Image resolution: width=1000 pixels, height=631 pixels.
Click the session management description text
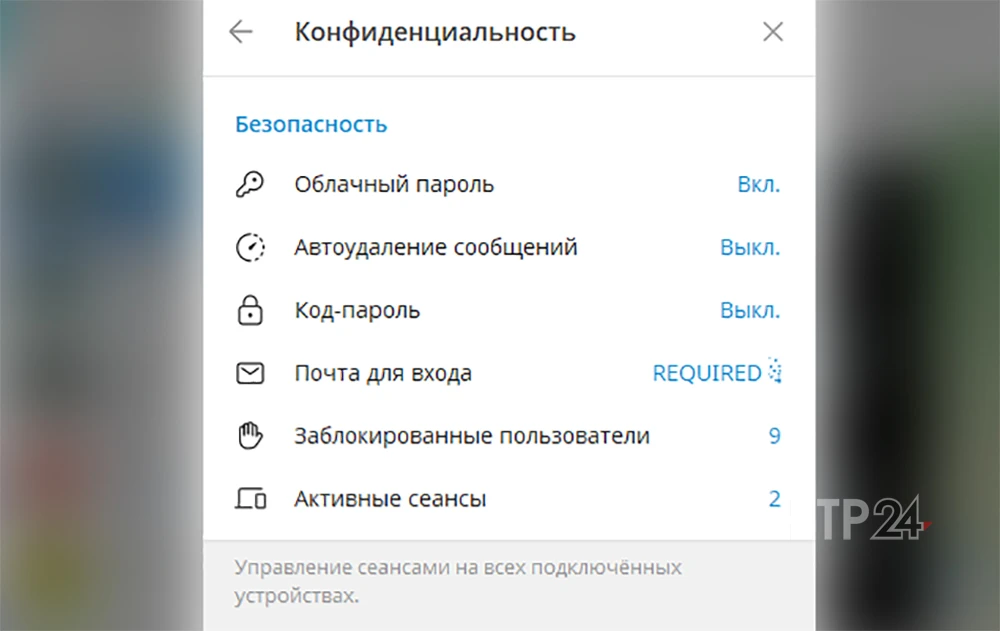457,582
